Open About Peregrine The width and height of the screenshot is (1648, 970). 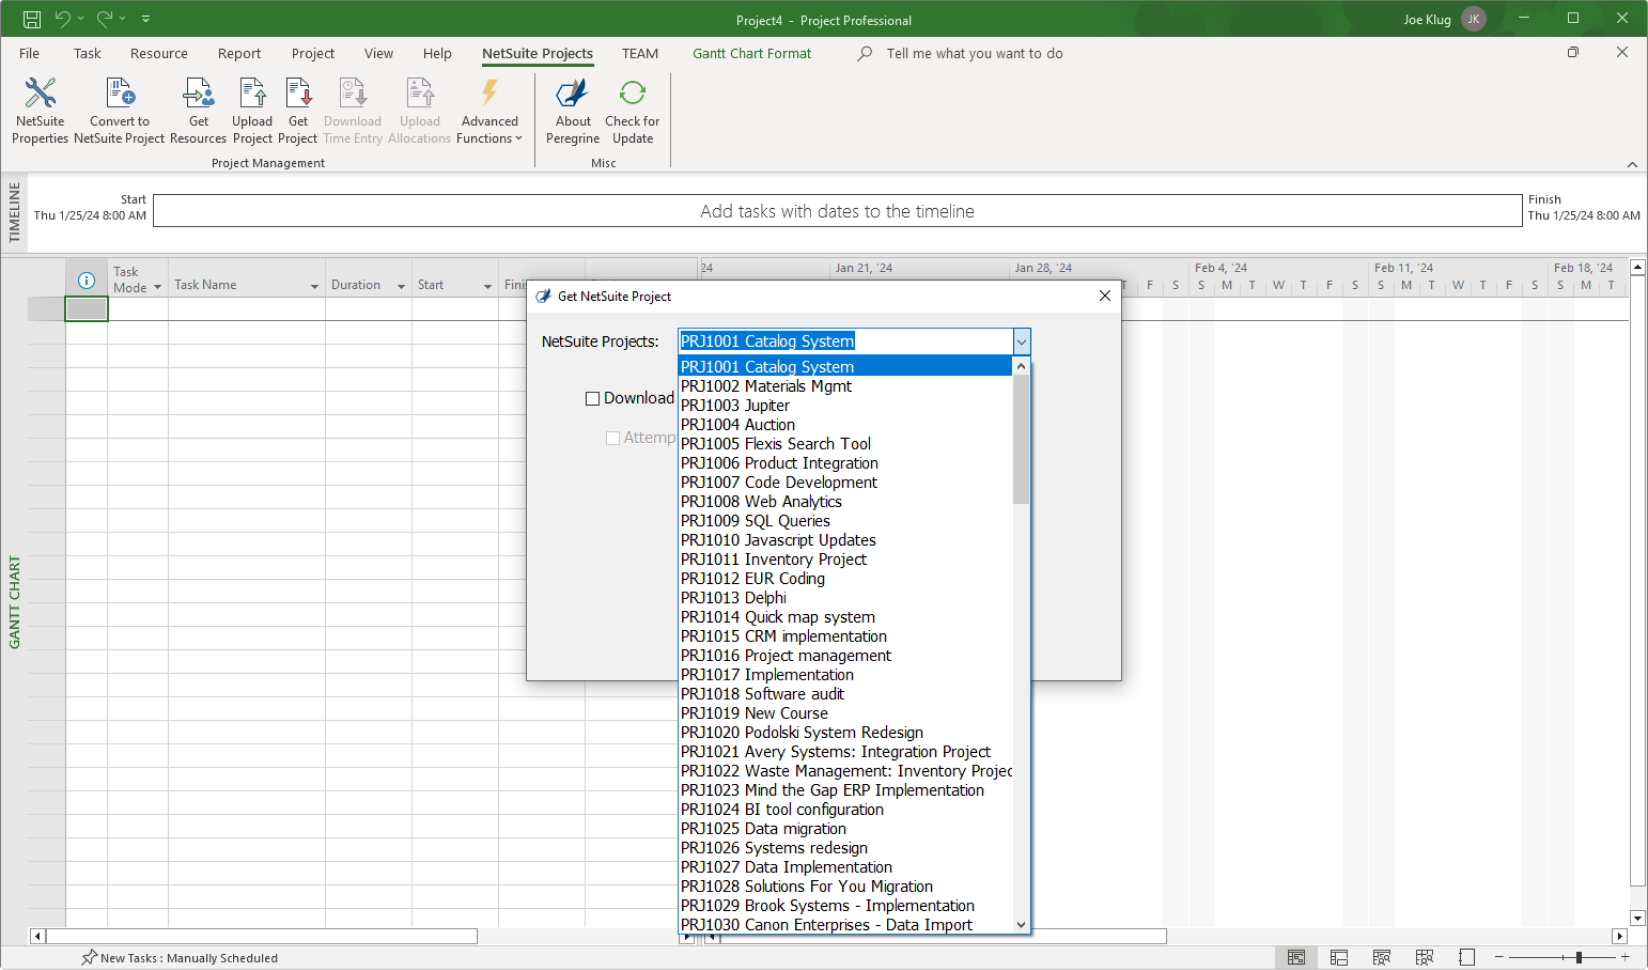[573, 111]
